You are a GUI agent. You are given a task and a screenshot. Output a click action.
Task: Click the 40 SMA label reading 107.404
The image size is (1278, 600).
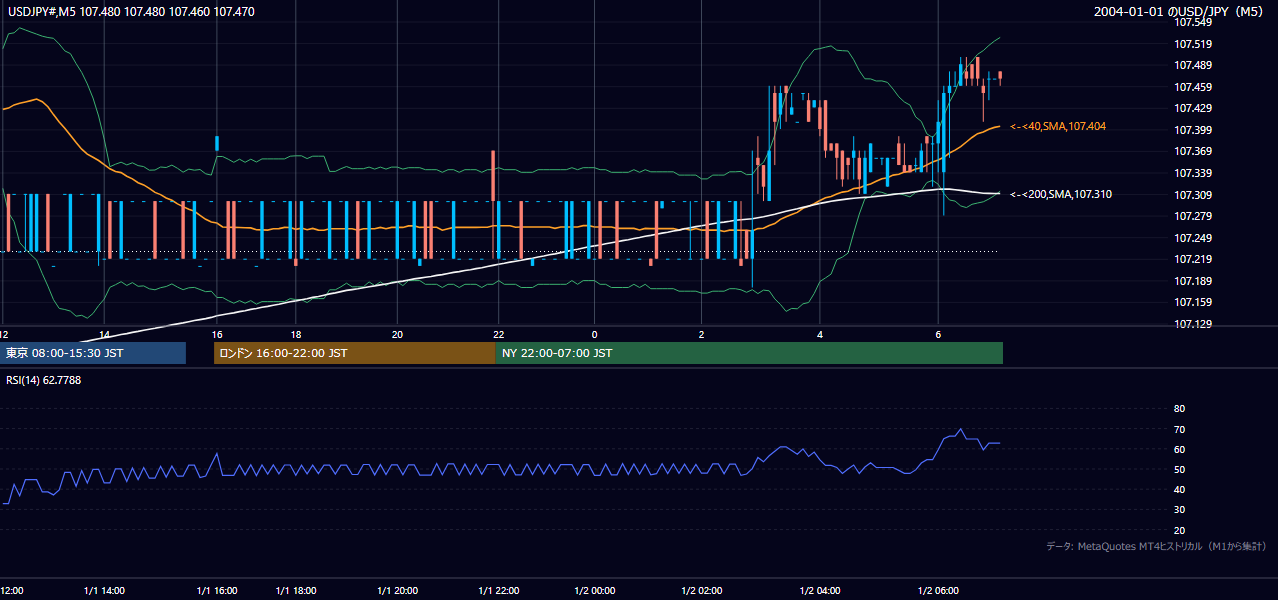[x=1057, y=126]
